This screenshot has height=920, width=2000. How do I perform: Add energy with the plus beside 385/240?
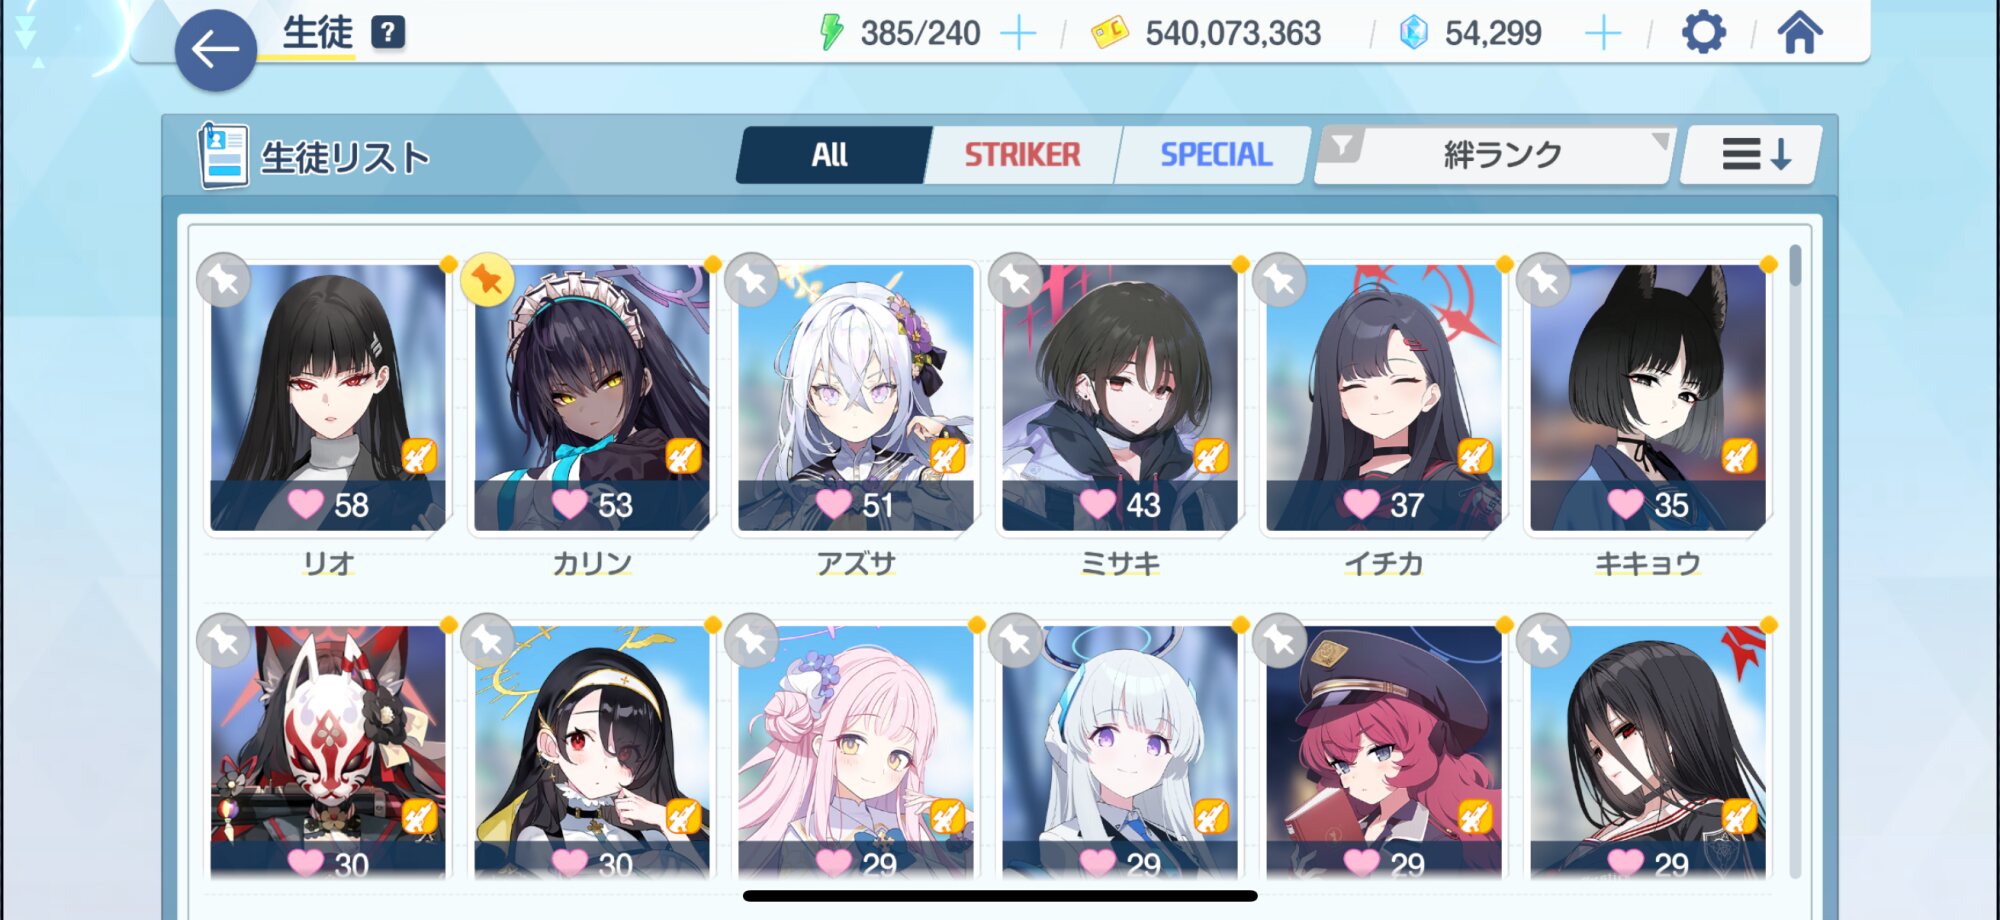[1018, 34]
